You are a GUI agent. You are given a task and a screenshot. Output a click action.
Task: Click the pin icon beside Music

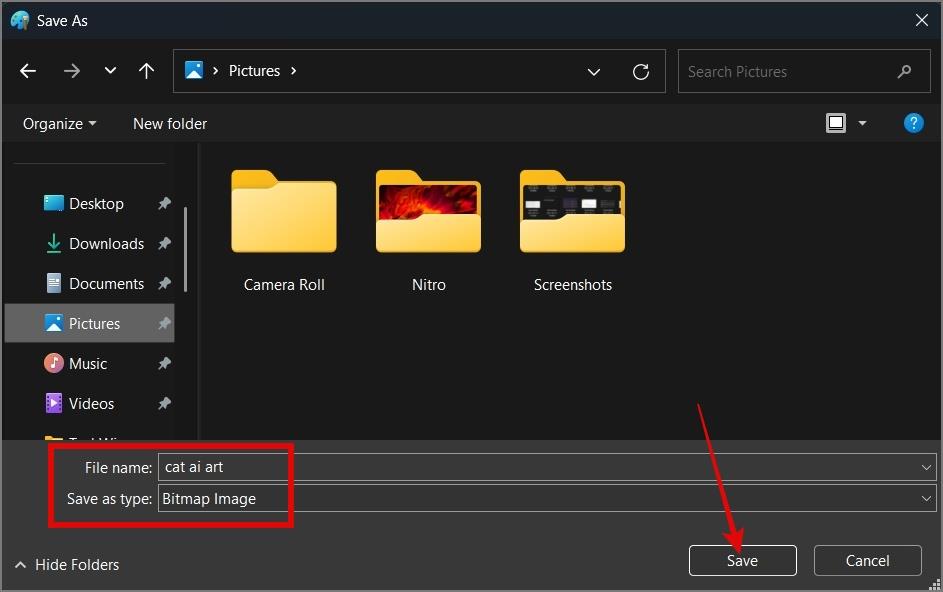click(x=164, y=363)
